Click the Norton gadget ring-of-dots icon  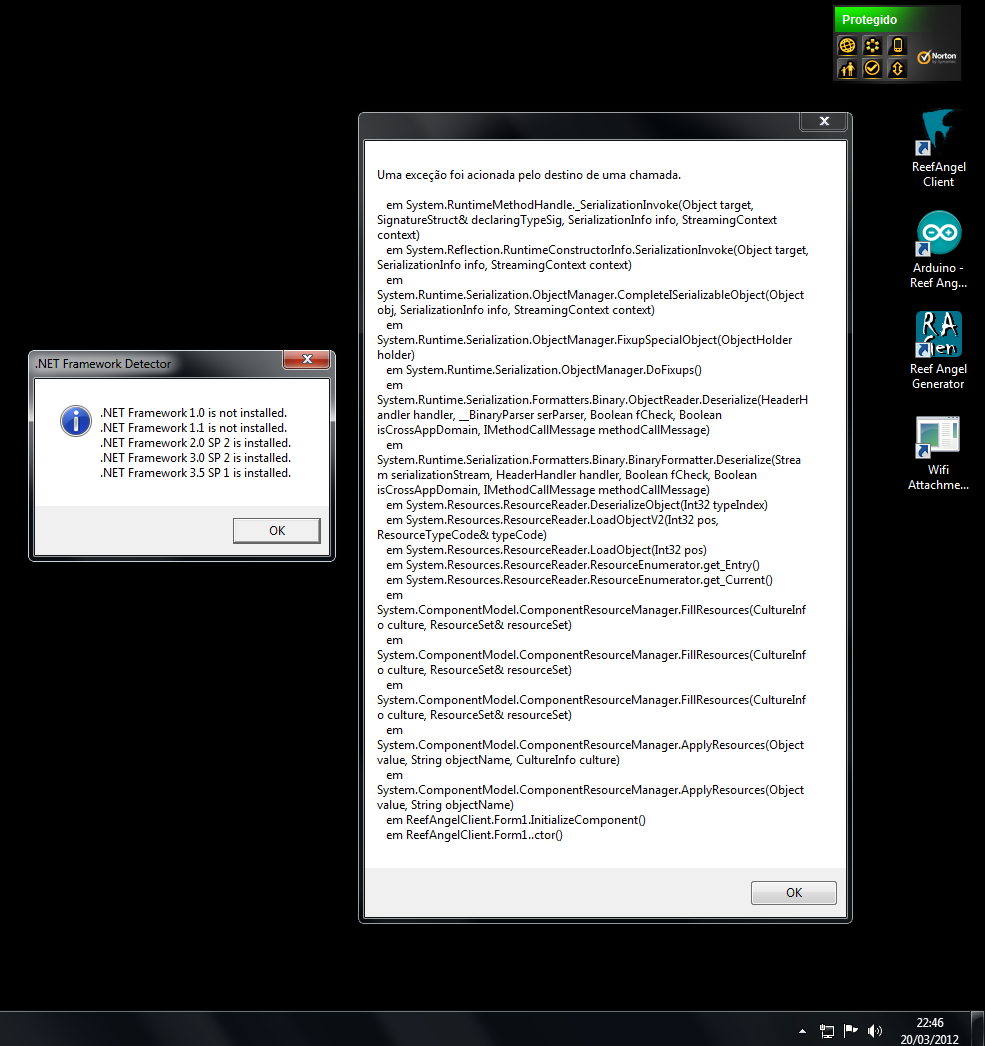pos(872,45)
